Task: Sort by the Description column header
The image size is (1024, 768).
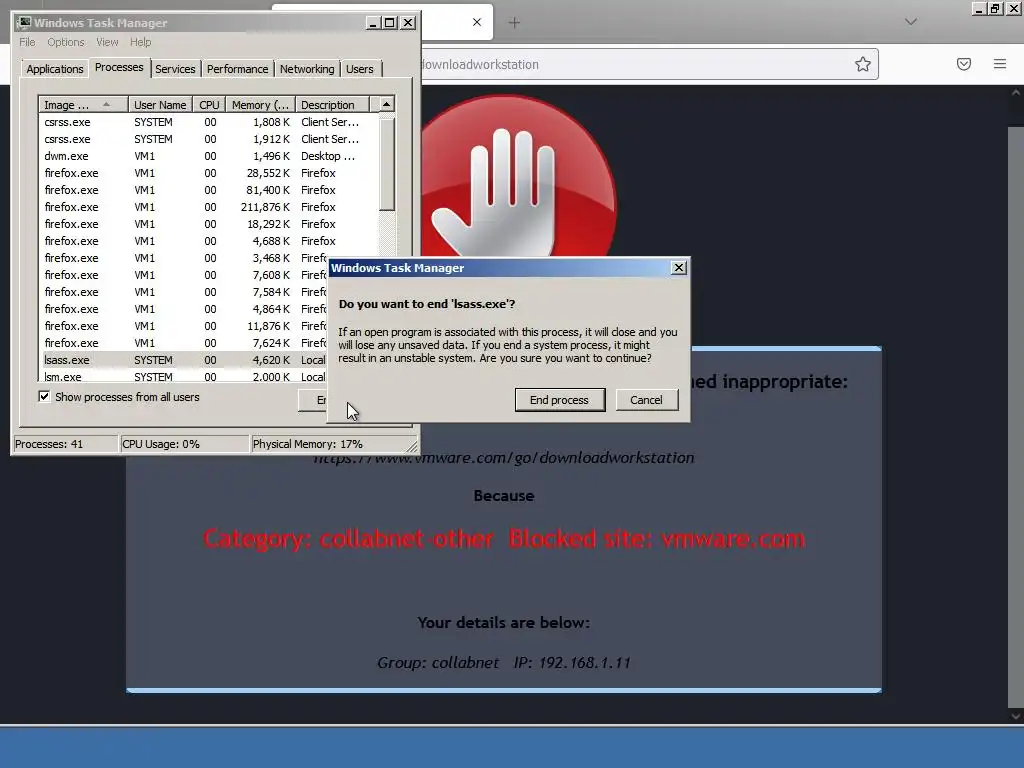Action: 332,104
